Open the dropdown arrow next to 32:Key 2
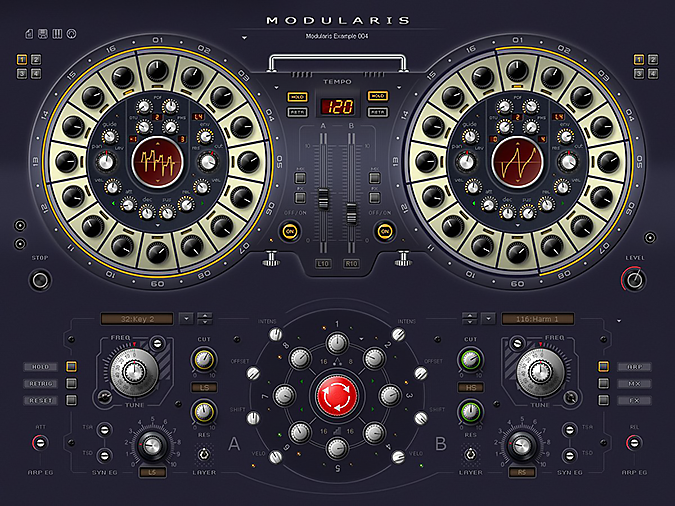Image resolution: width=675 pixels, height=506 pixels. point(186,319)
